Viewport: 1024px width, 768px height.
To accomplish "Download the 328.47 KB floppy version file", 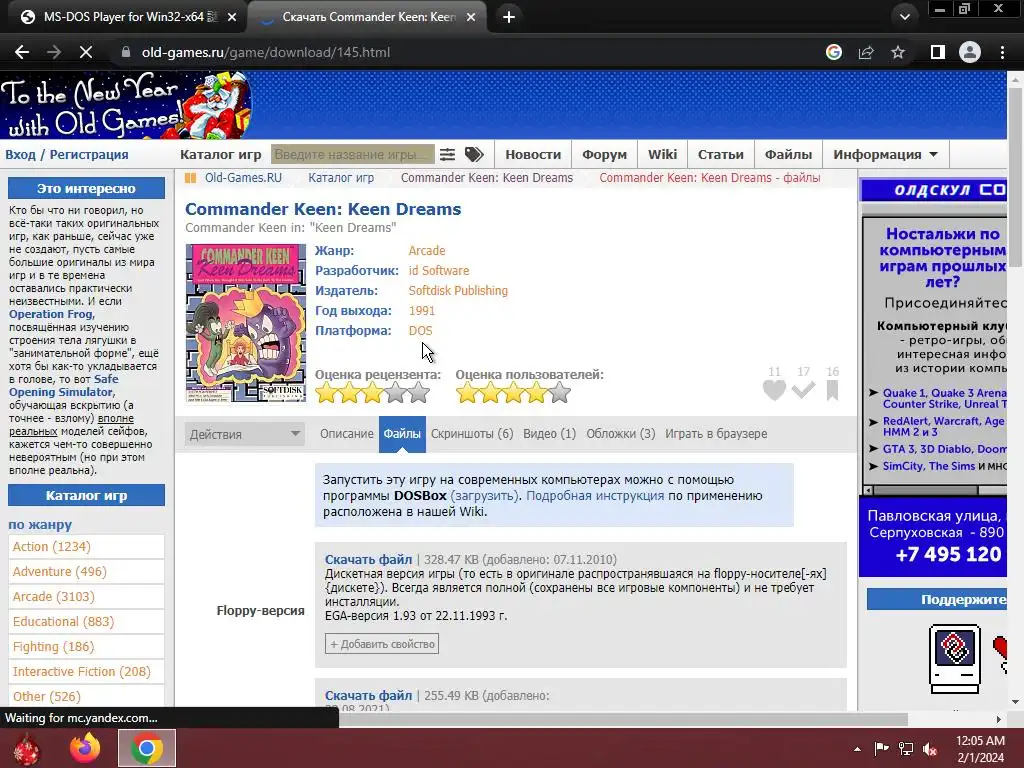I will [368, 560].
